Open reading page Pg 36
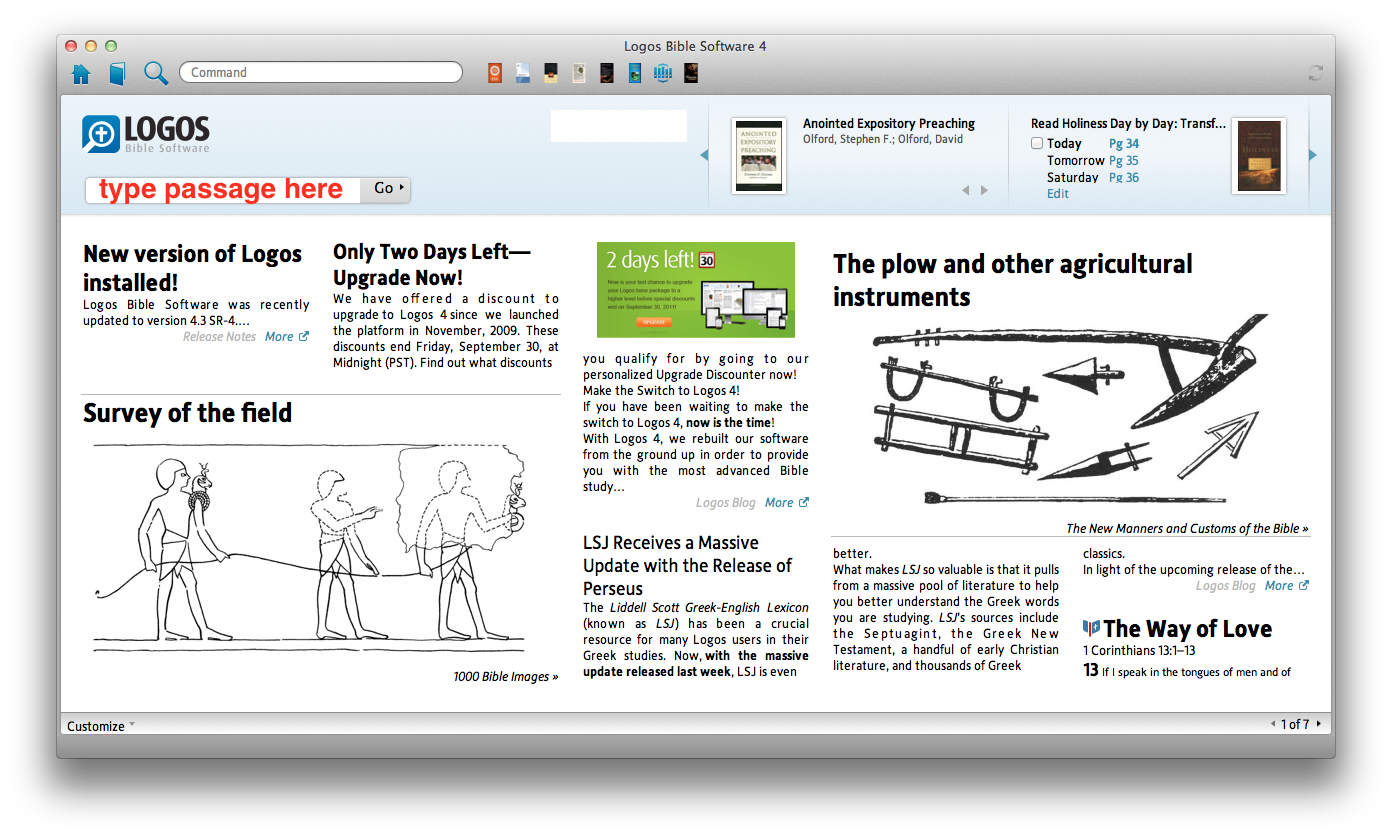1392x837 pixels. (1124, 178)
